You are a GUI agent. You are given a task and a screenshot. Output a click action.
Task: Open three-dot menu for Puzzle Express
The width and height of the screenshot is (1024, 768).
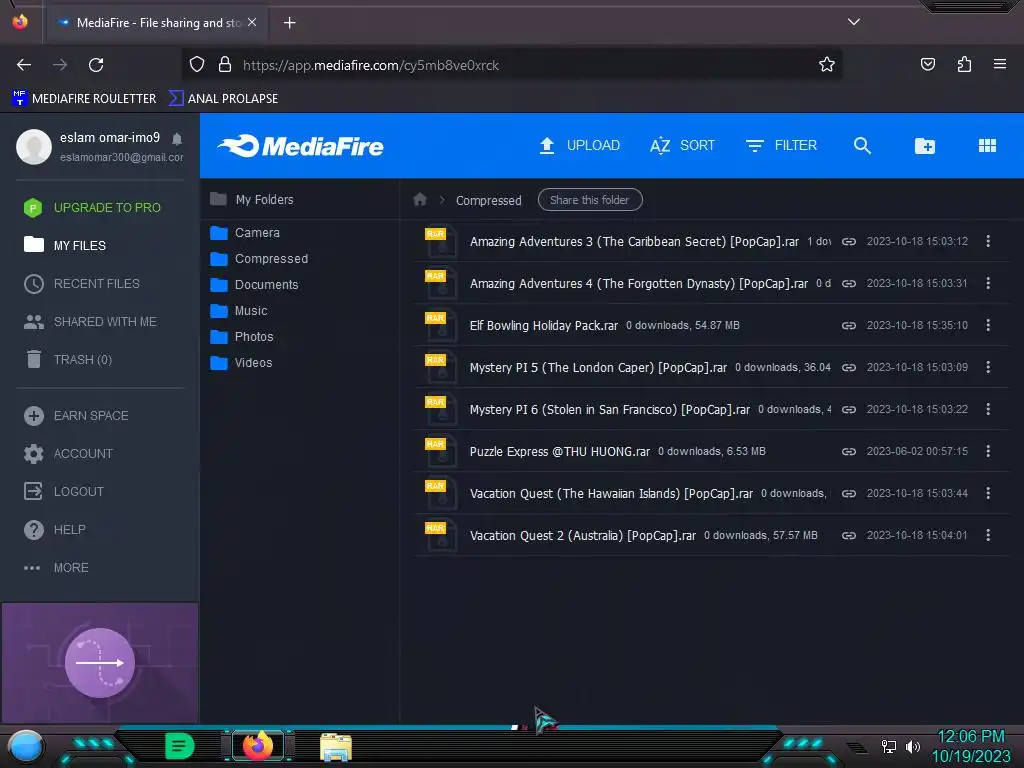click(x=988, y=451)
